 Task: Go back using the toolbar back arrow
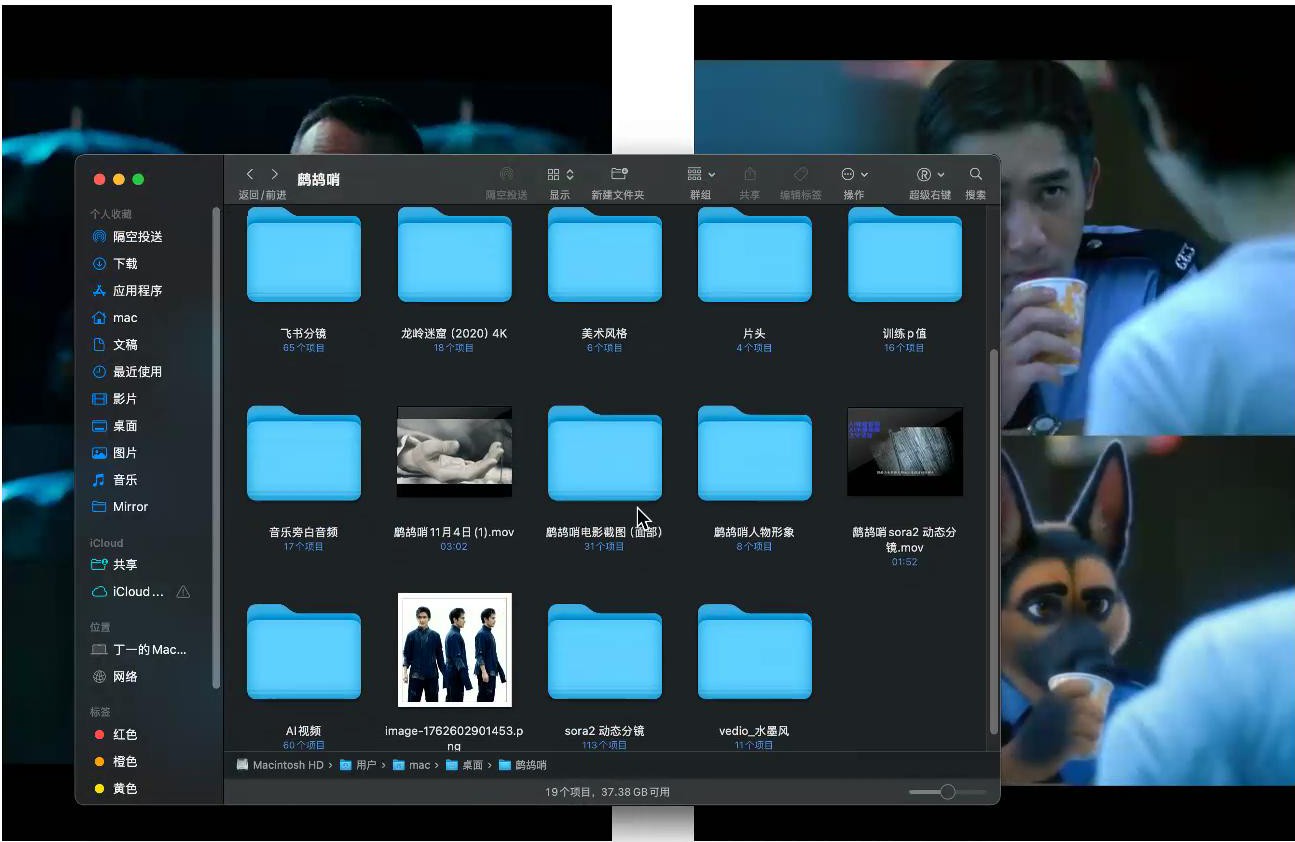250,175
